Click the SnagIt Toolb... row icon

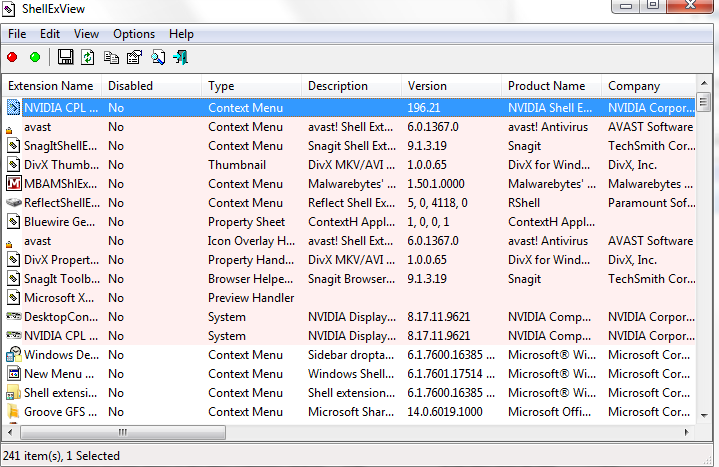click(14, 279)
